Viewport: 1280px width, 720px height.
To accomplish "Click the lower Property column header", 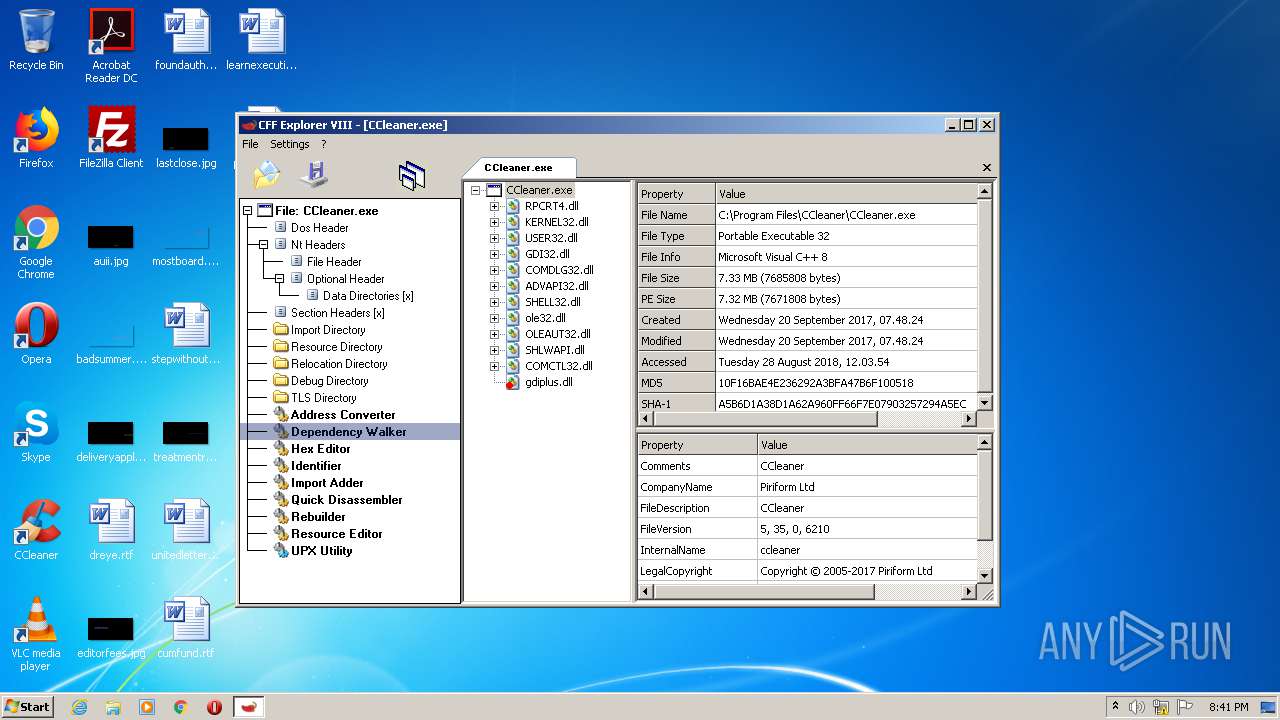I will pyautogui.click(x=697, y=445).
